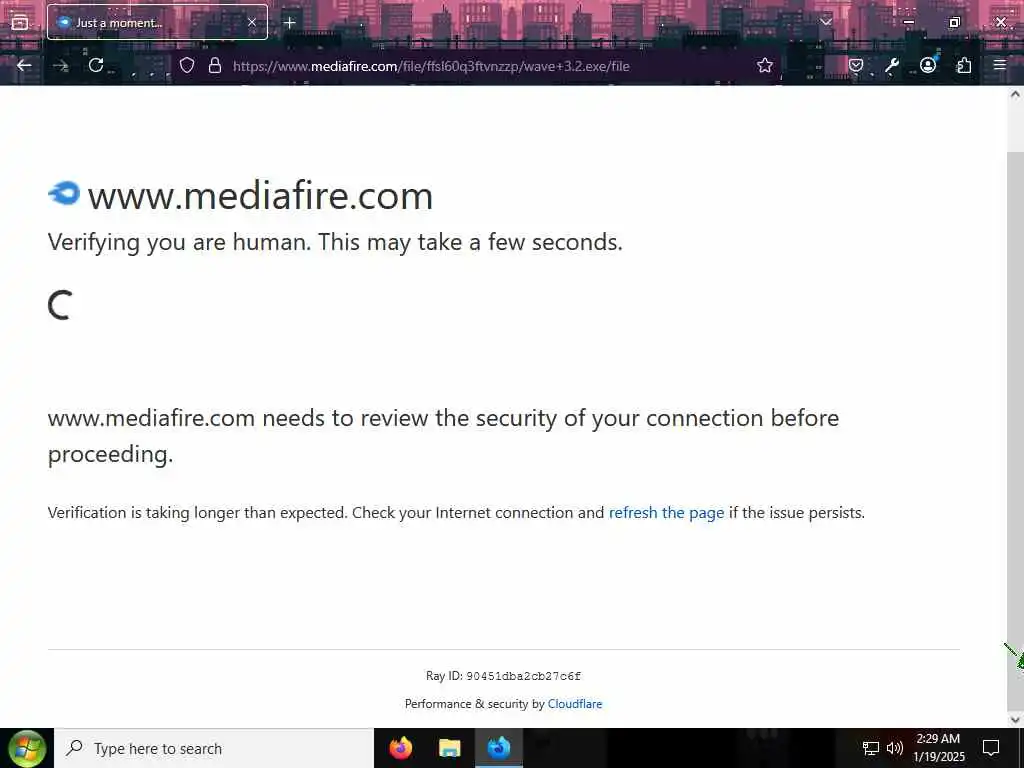Click the 'refresh the page' link
Viewport: 1024px width, 768px height.
(666, 513)
